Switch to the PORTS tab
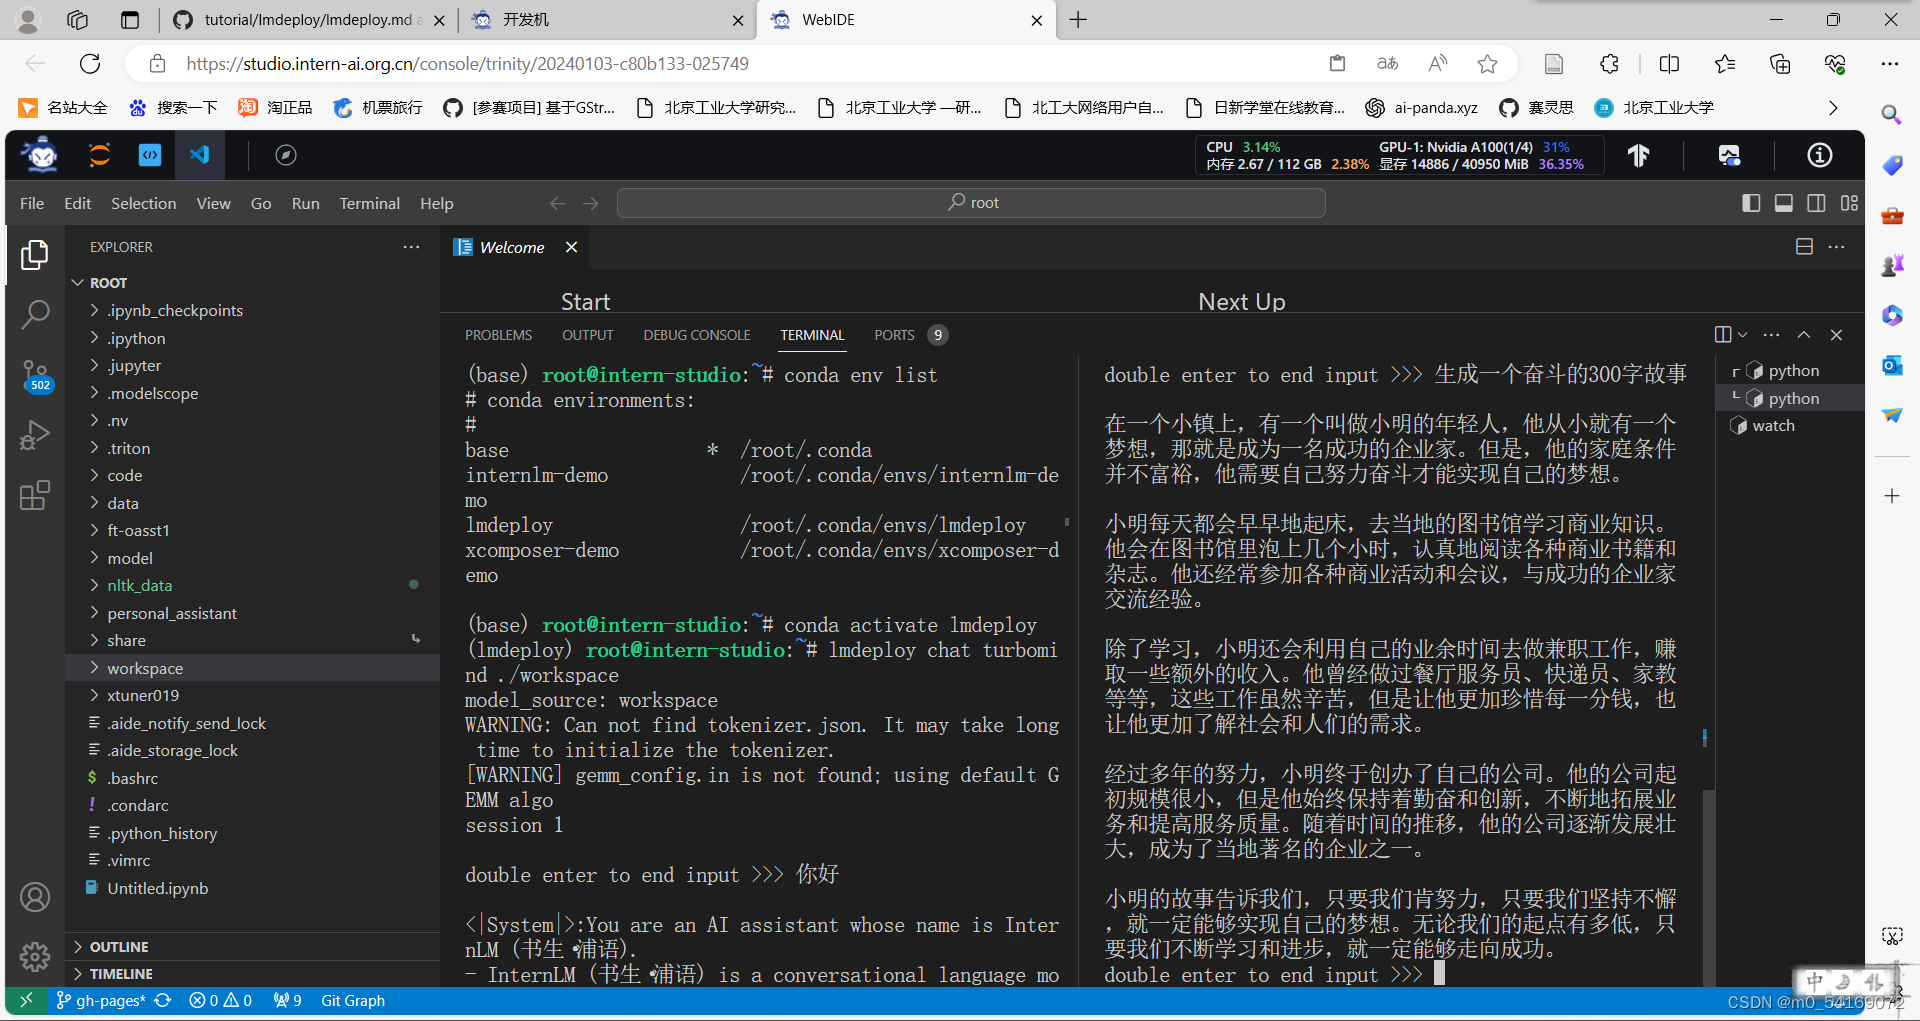Viewport: 1920px width, 1021px height. (893, 335)
